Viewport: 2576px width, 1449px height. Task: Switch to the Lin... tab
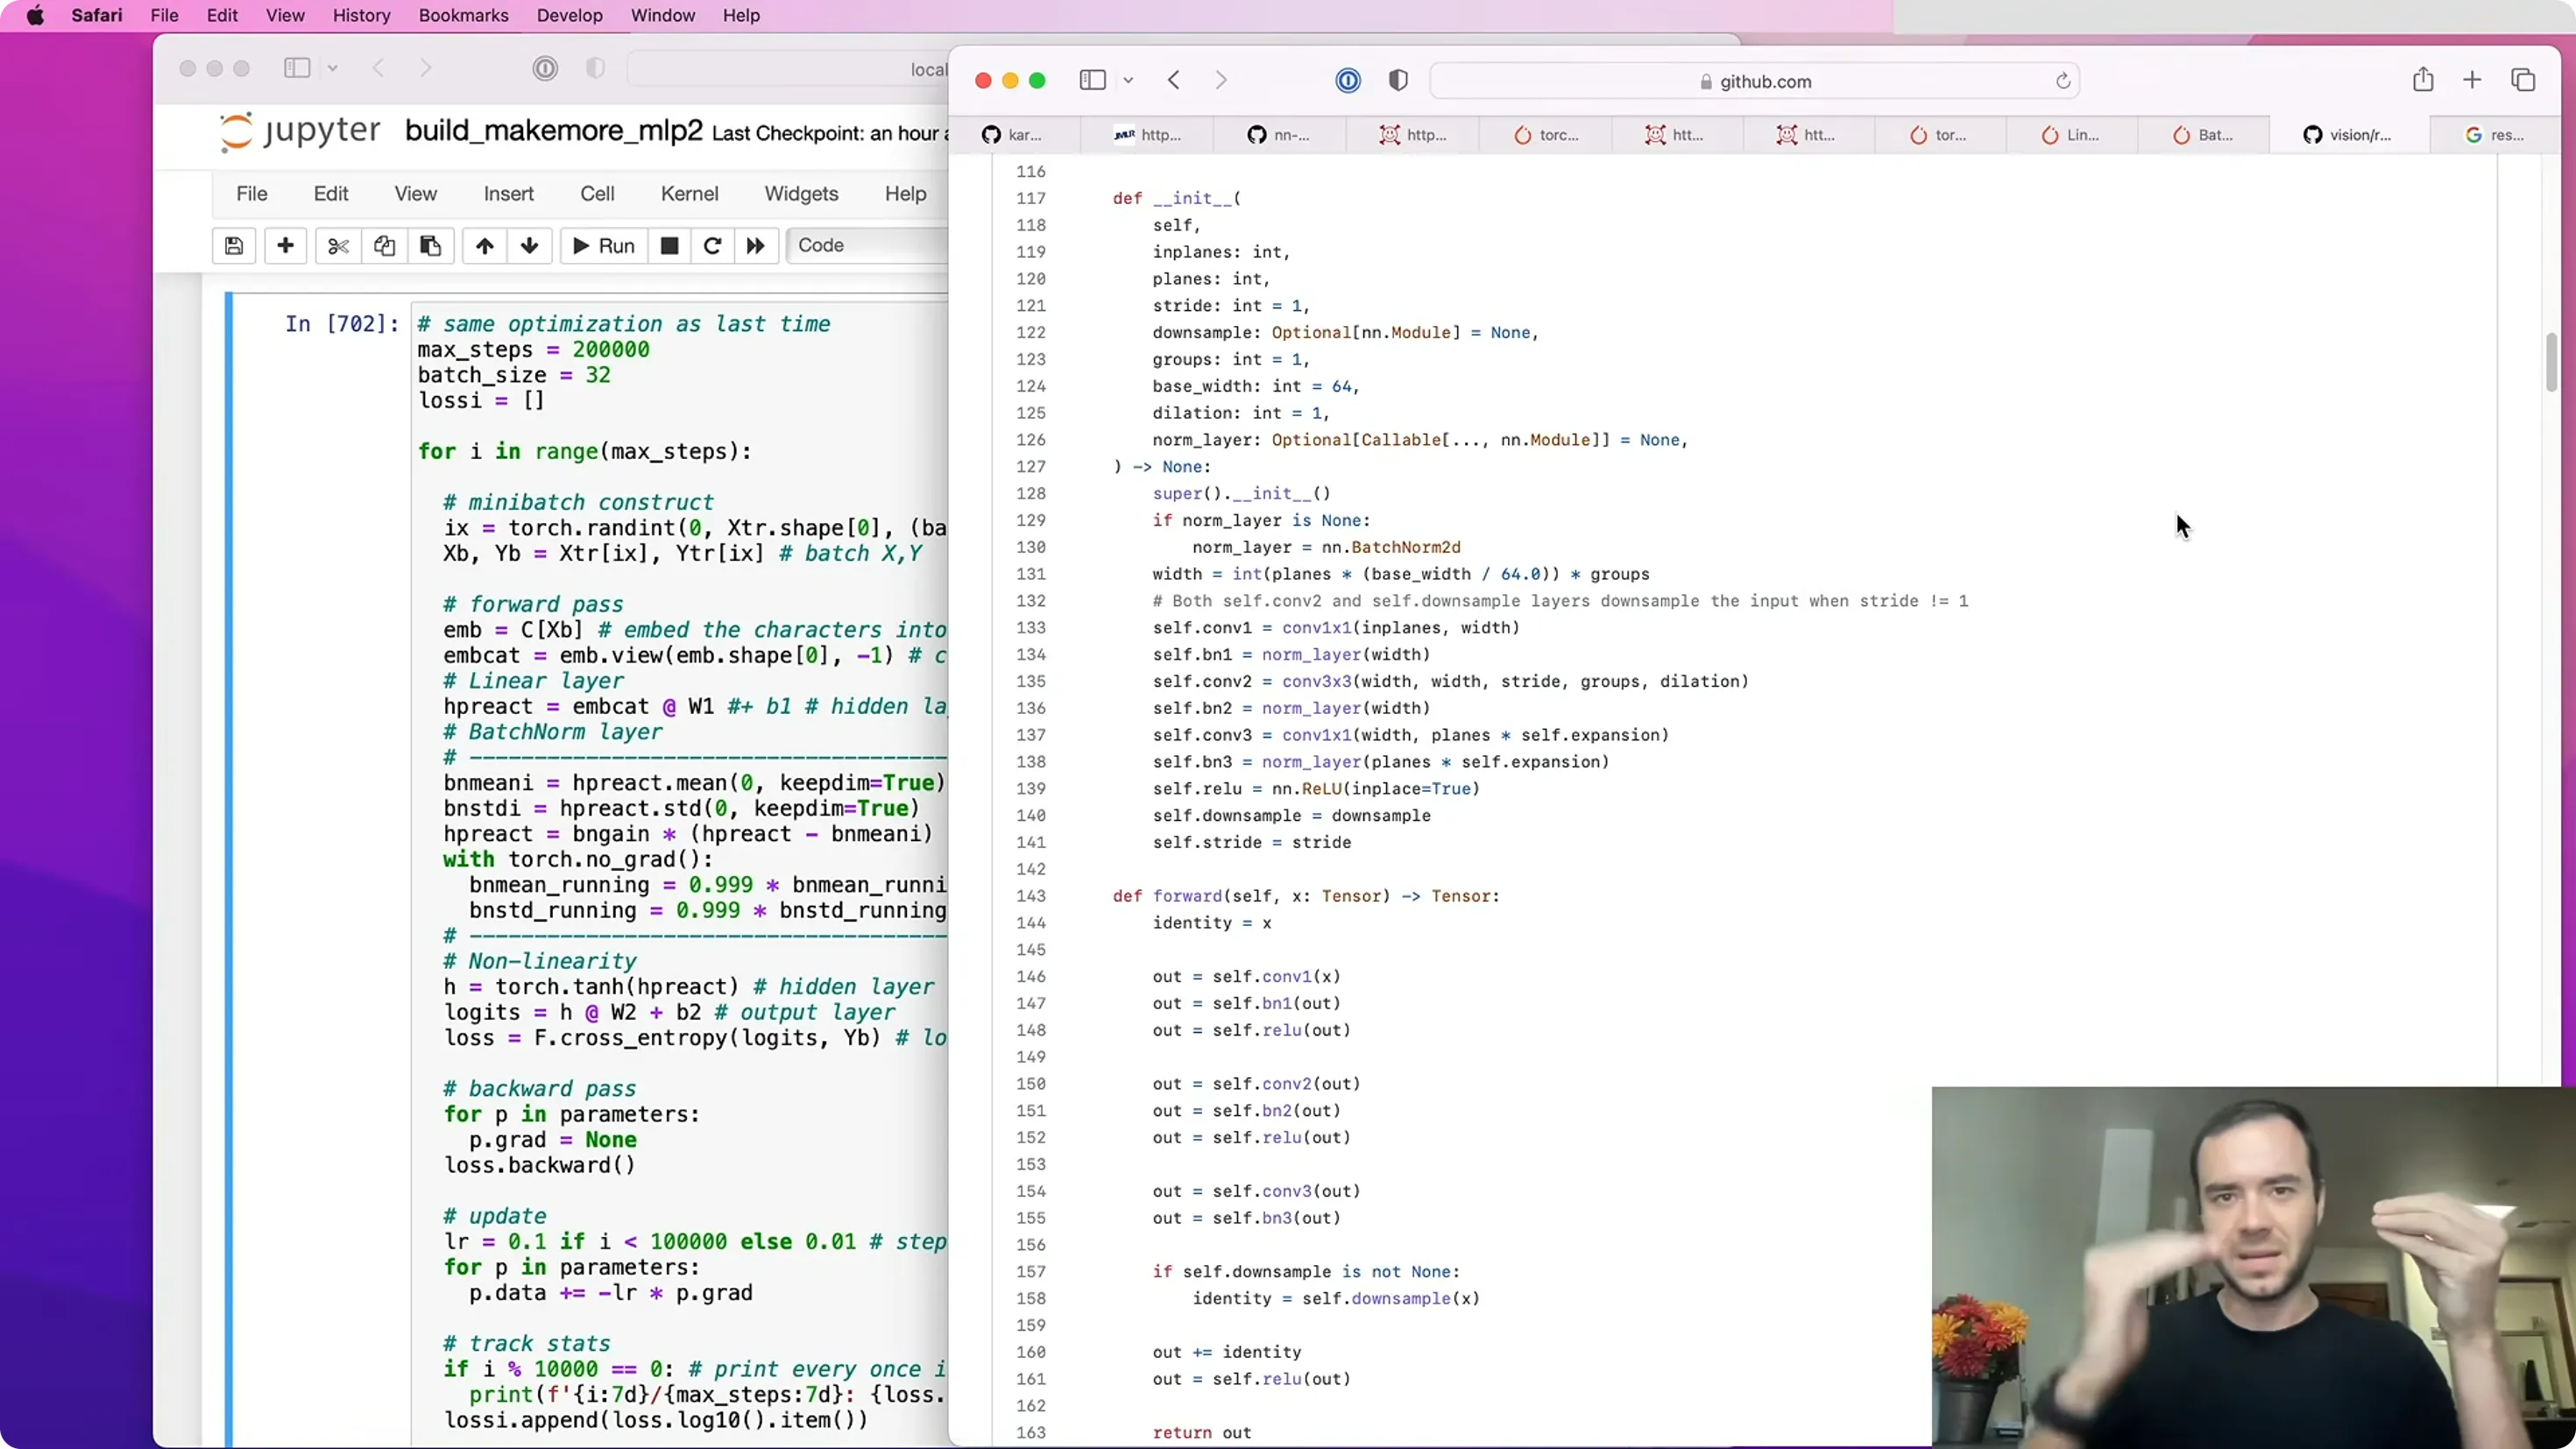[2070, 135]
